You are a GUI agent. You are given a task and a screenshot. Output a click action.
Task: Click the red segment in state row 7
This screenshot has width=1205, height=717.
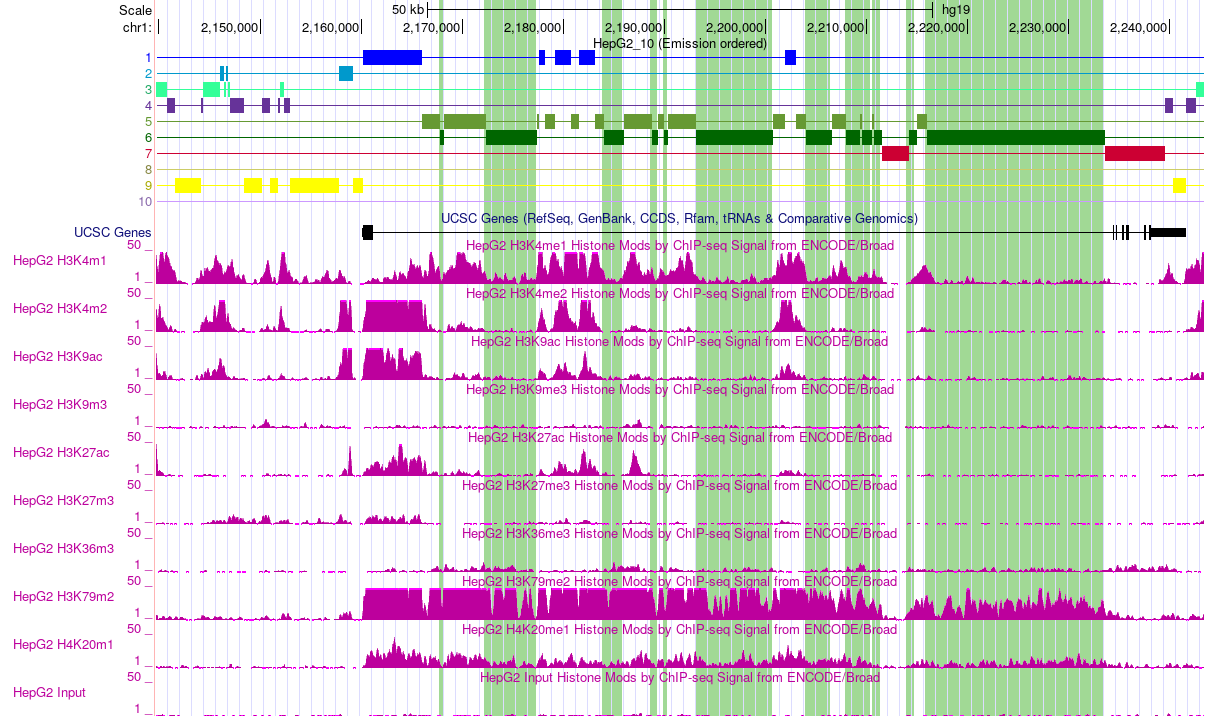[895, 153]
